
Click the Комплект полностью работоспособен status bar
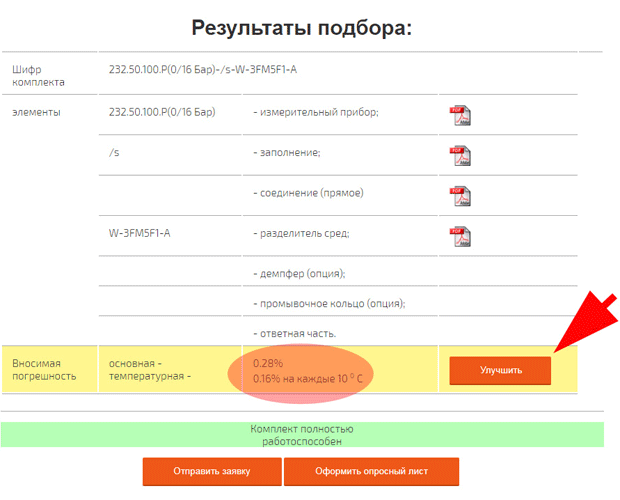click(x=302, y=435)
